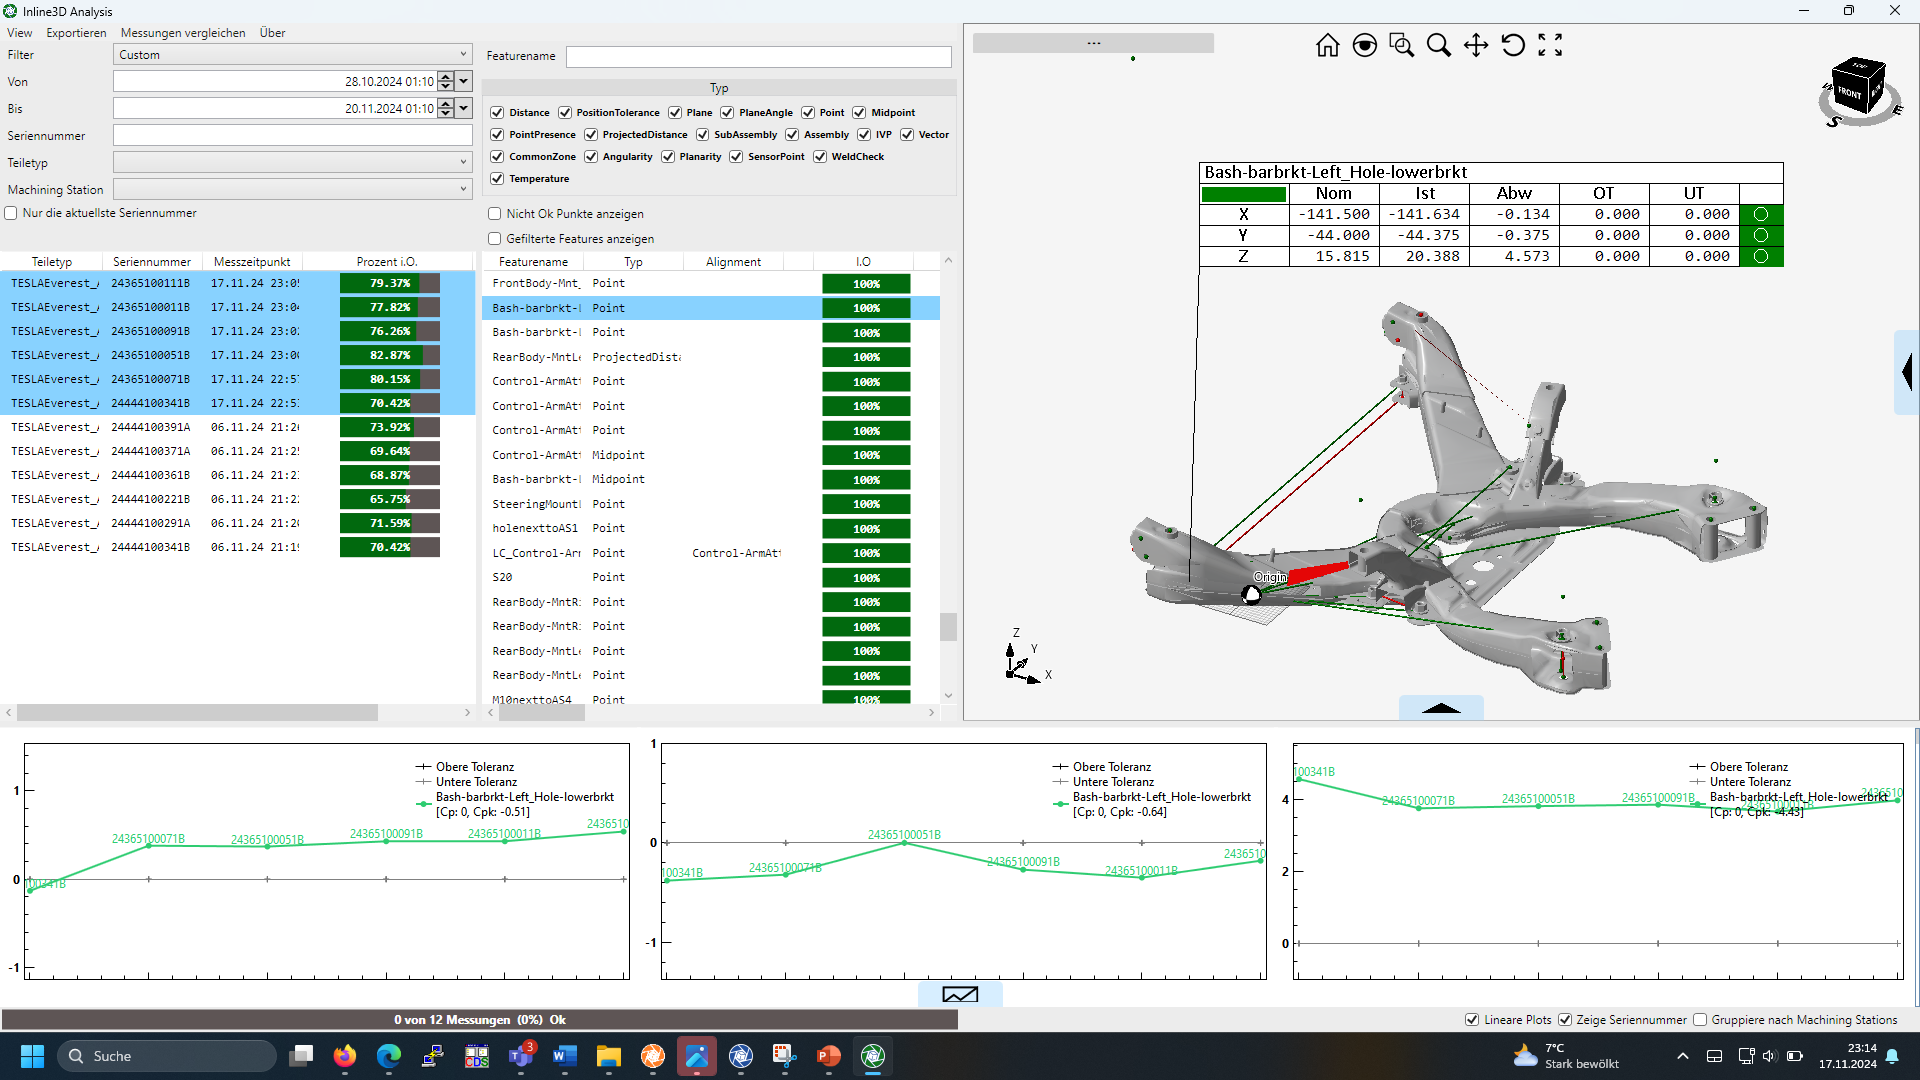Open the Bis date calendar dropdown
Image resolution: width=1920 pixels, height=1080 pixels.
coord(464,108)
